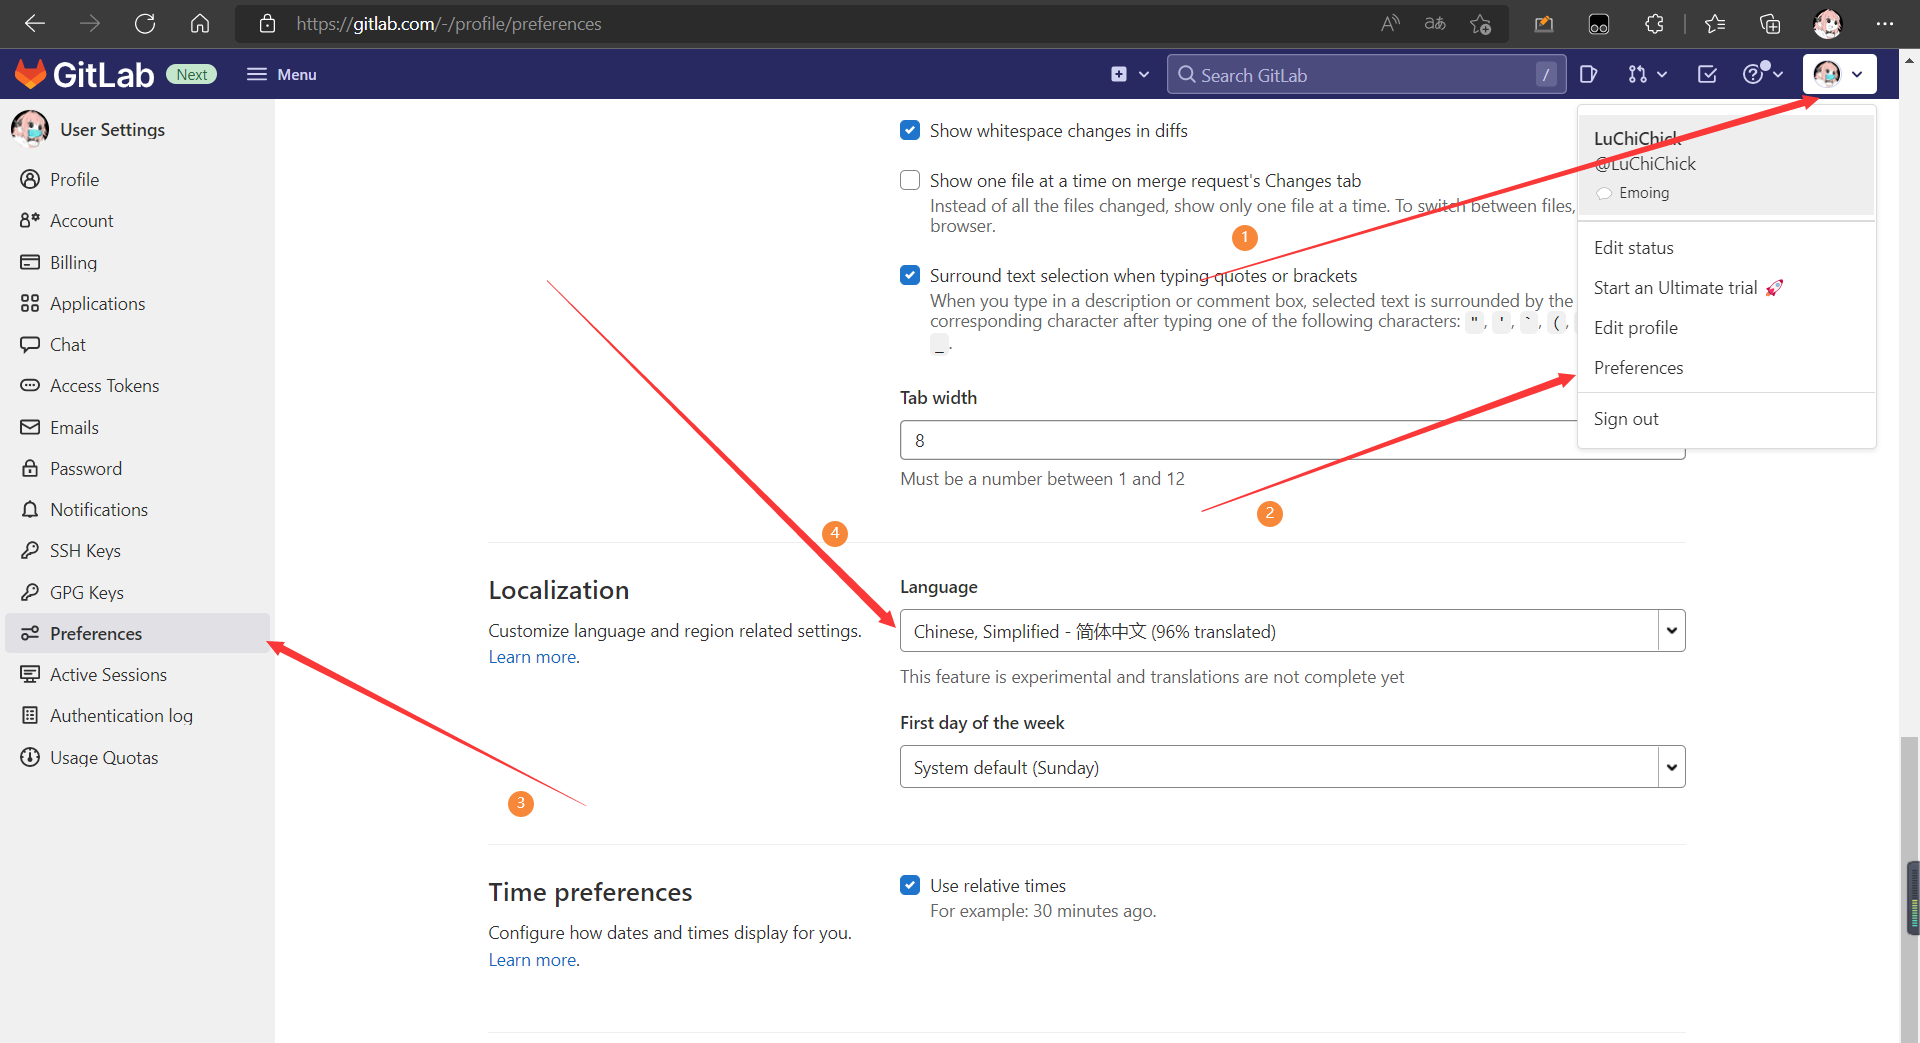Select Preferences in user dropdown
This screenshot has height=1043, width=1920.
pos(1638,368)
